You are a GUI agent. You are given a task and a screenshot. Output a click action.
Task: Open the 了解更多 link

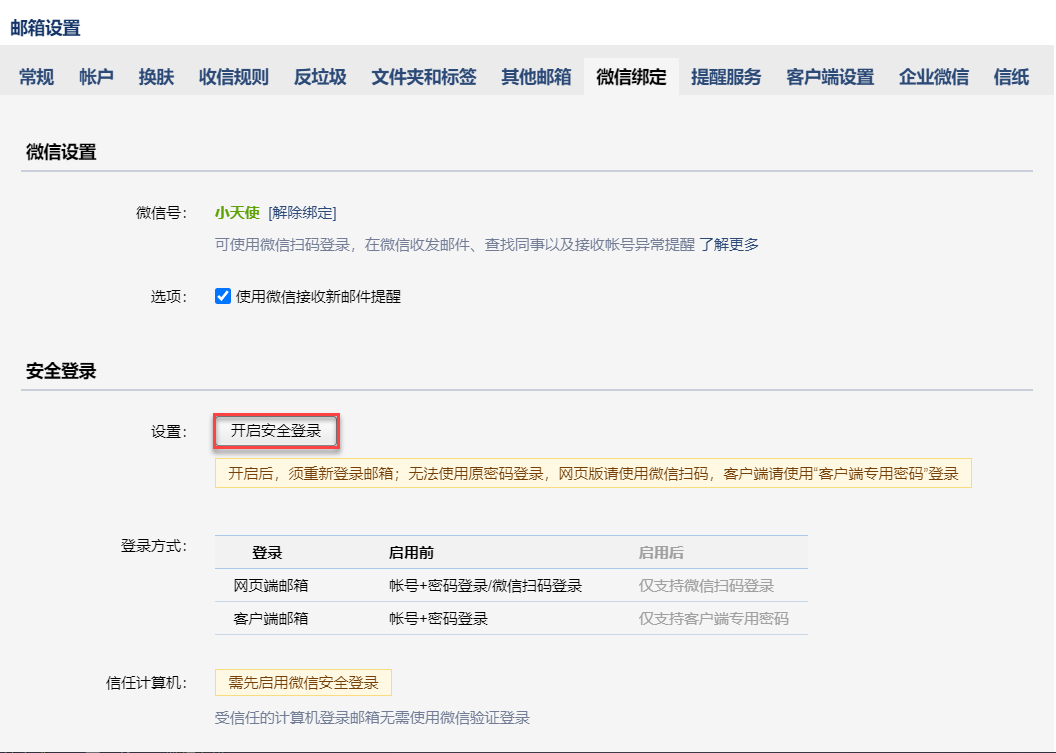(729, 244)
